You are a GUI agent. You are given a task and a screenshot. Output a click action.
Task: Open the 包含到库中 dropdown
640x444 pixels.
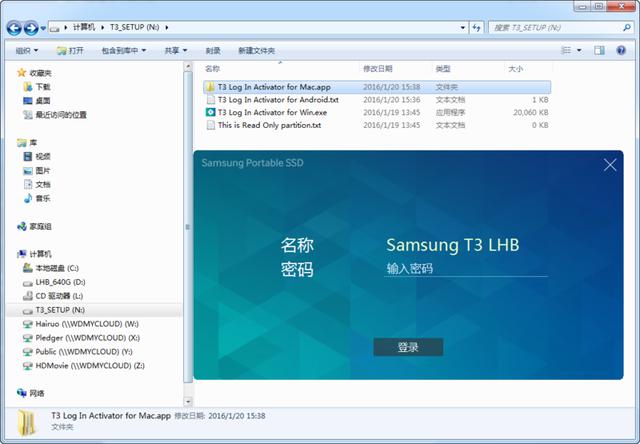123,51
